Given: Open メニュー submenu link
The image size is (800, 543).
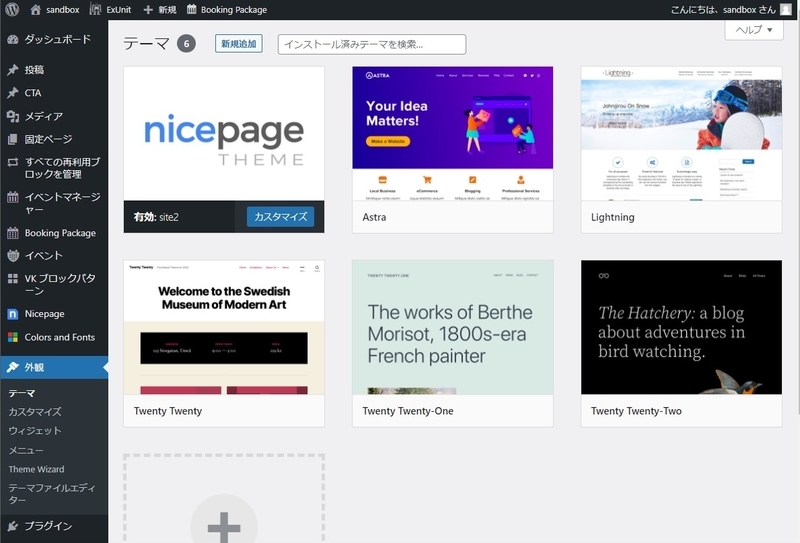Looking at the screenshot, I should [x=26, y=451].
